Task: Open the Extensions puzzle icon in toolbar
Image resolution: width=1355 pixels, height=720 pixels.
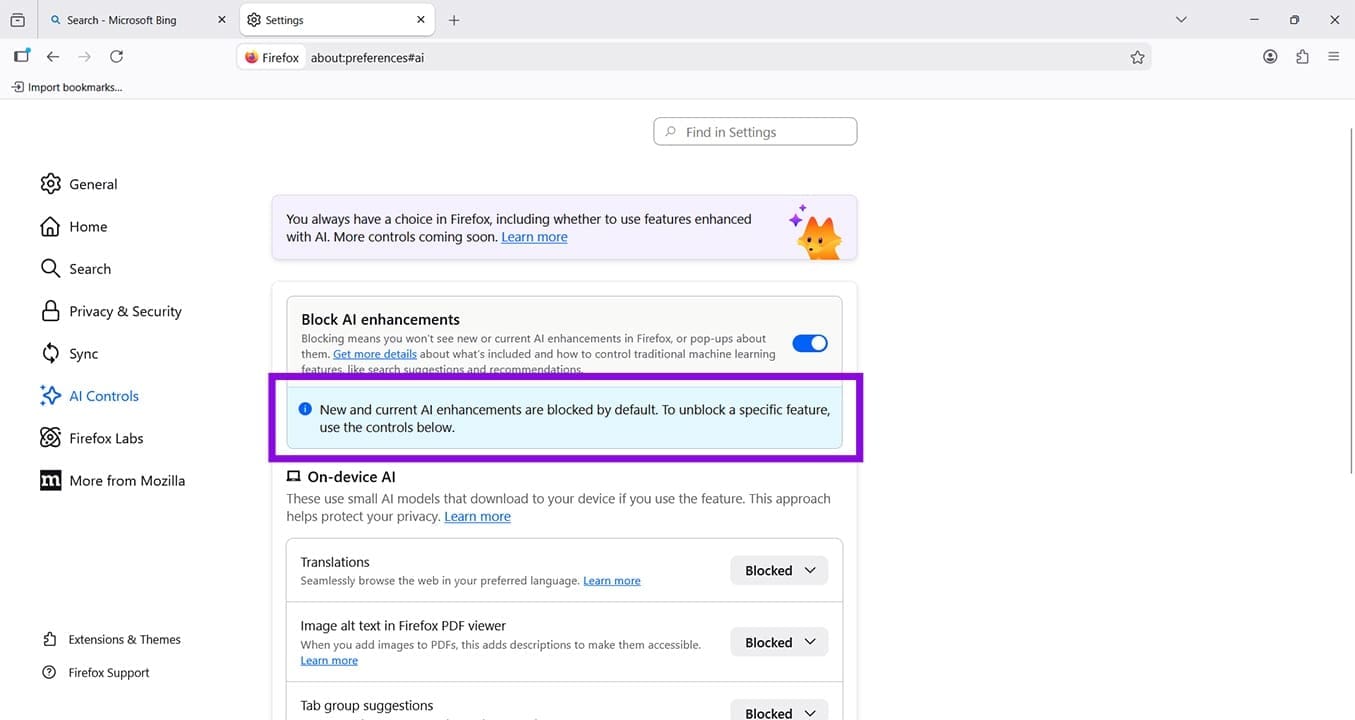Action: coord(1302,57)
